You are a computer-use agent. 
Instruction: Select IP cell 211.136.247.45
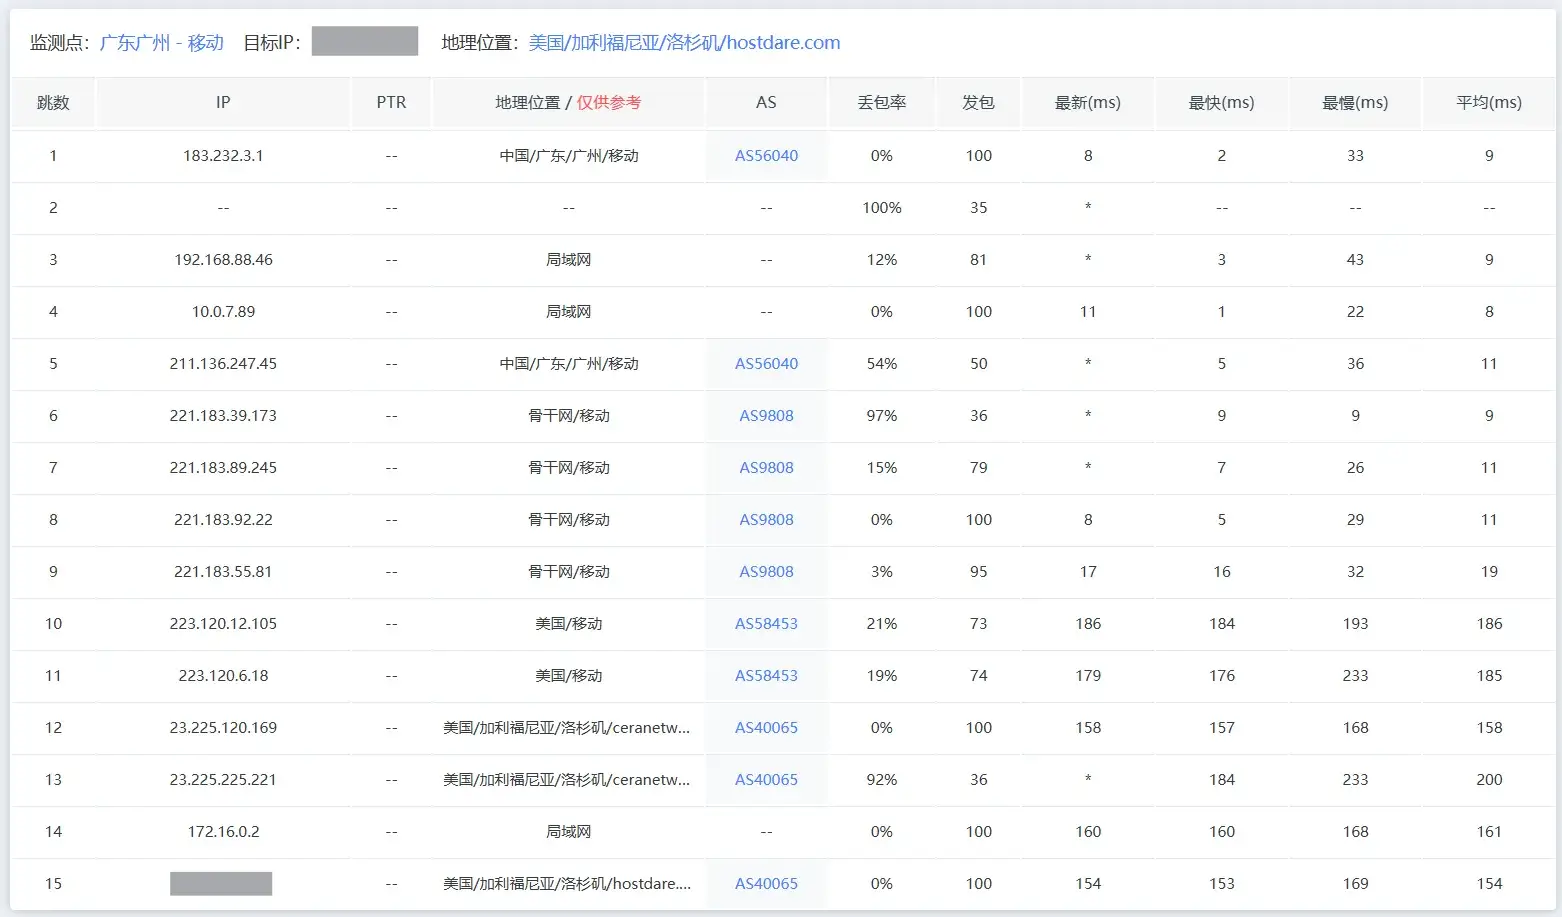point(223,364)
